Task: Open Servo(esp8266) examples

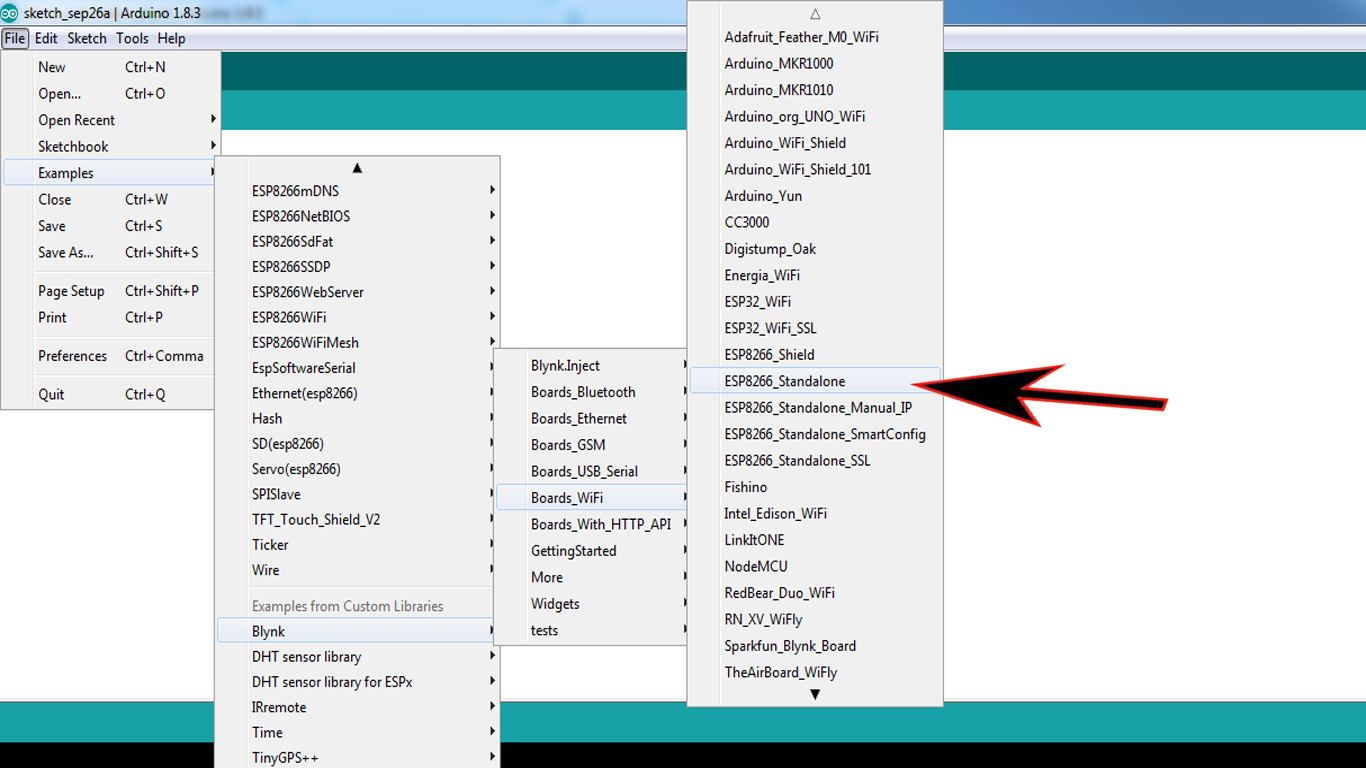Action: click(357, 469)
